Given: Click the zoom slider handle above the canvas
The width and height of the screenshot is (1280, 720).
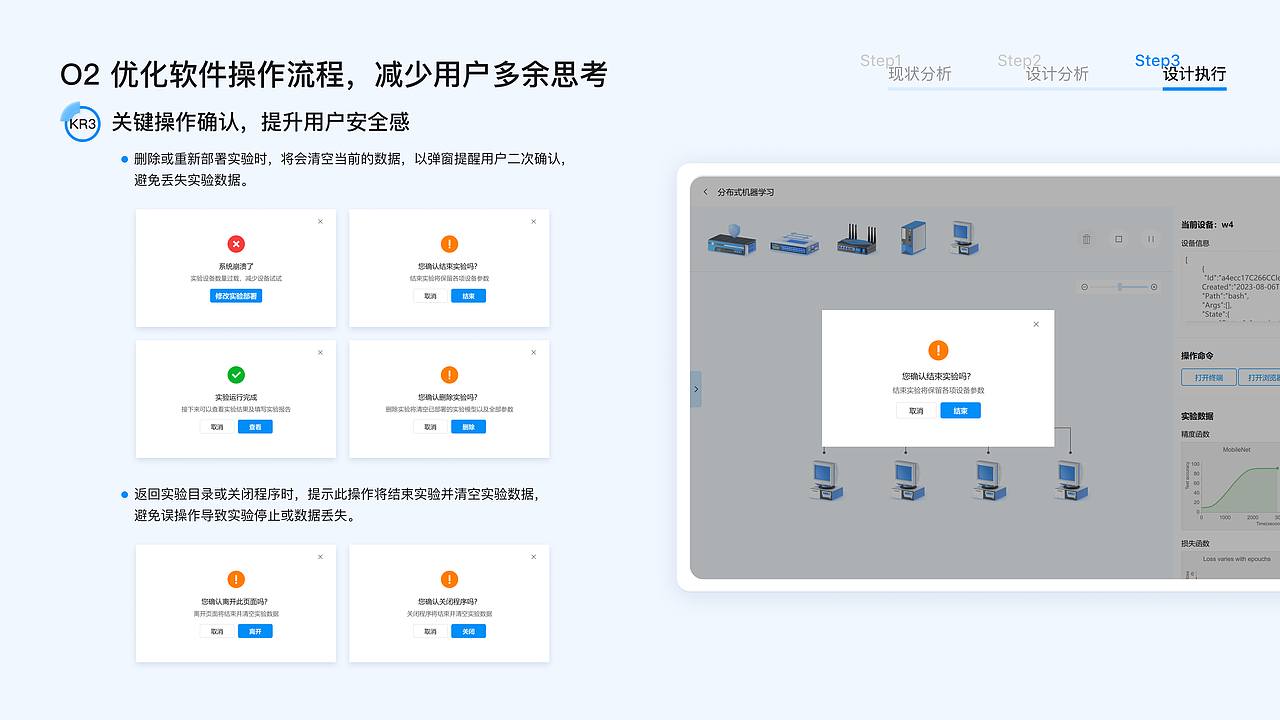Looking at the screenshot, I should pyautogui.click(x=1120, y=287).
